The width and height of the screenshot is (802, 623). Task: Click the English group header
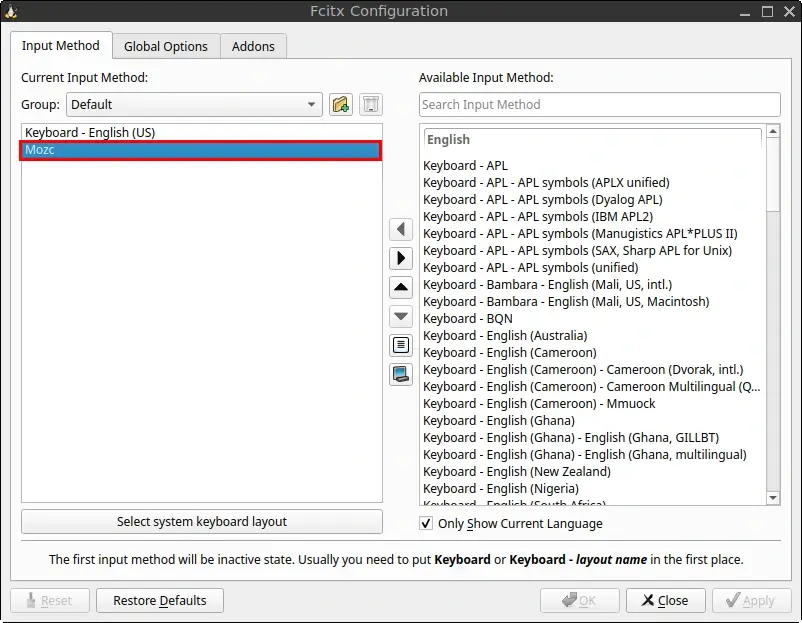(x=592, y=140)
